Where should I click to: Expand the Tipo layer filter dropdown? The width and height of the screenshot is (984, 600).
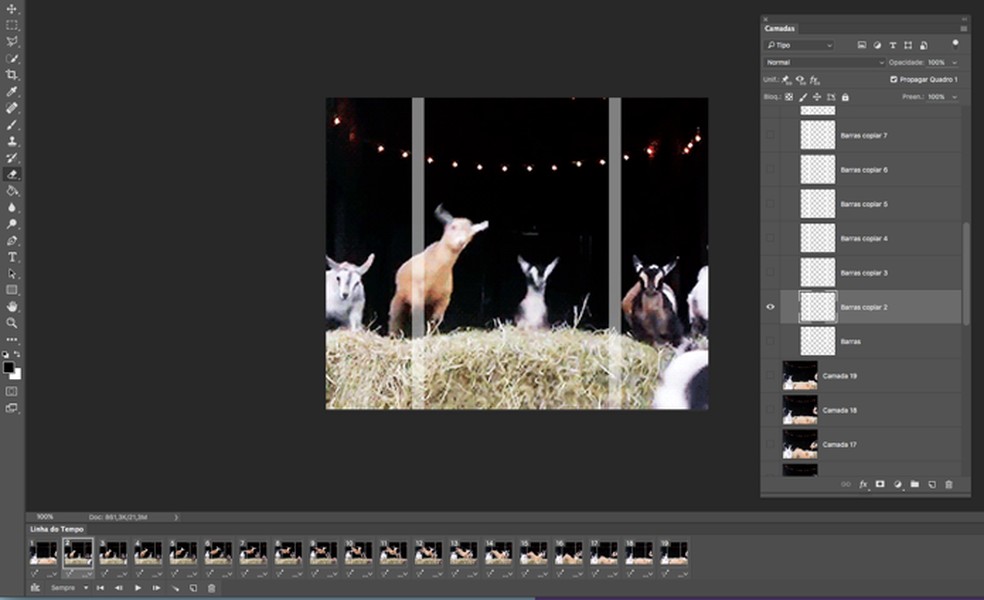(x=799, y=45)
